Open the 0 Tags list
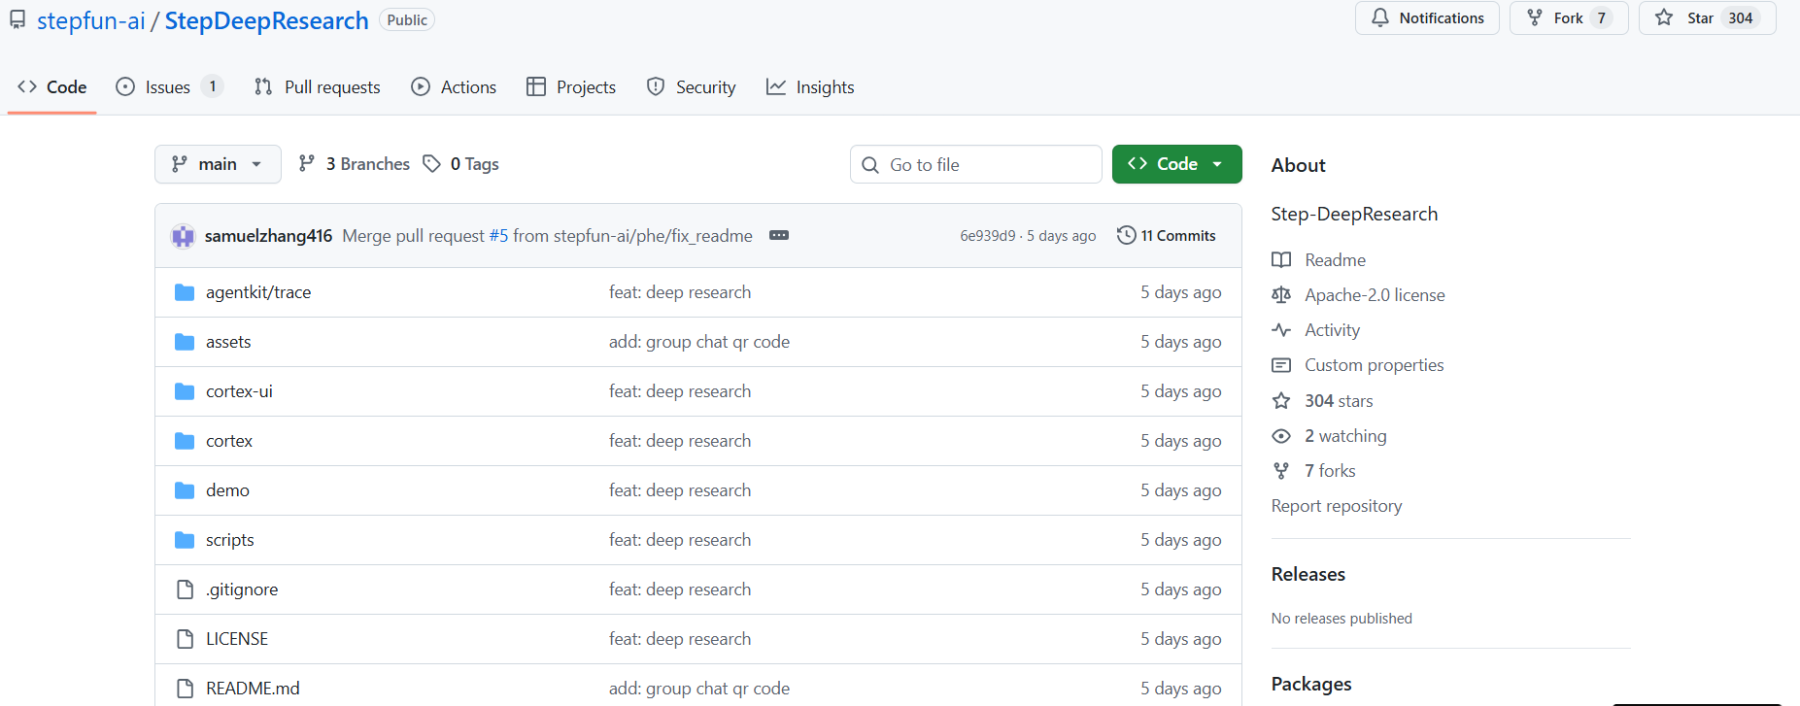1800x706 pixels. tap(461, 164)
